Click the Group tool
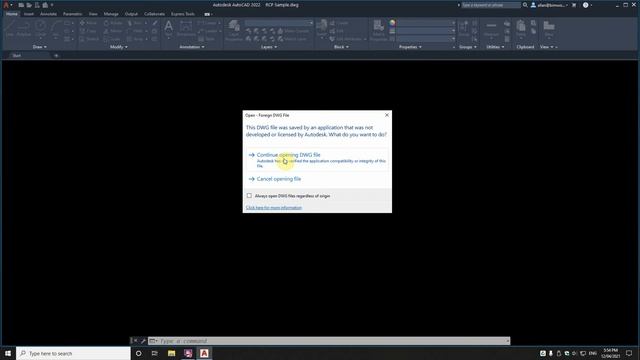Viewport: 640px width, 360px height. pos(464,29)
